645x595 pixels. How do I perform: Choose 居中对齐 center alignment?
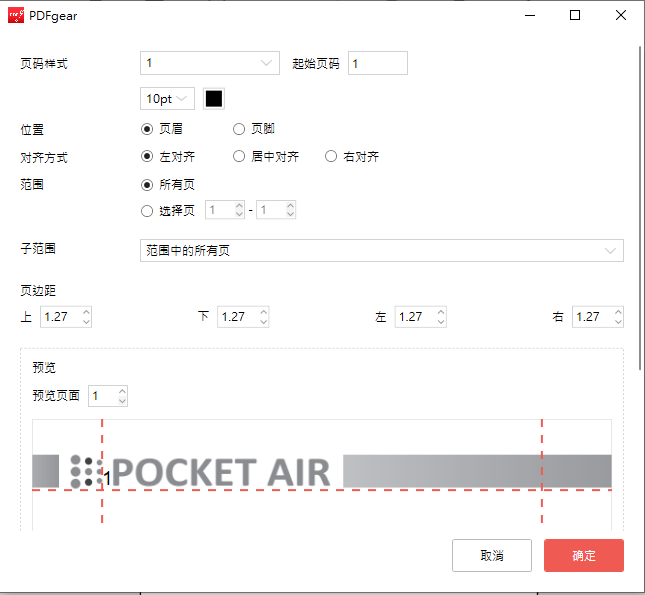239,156
